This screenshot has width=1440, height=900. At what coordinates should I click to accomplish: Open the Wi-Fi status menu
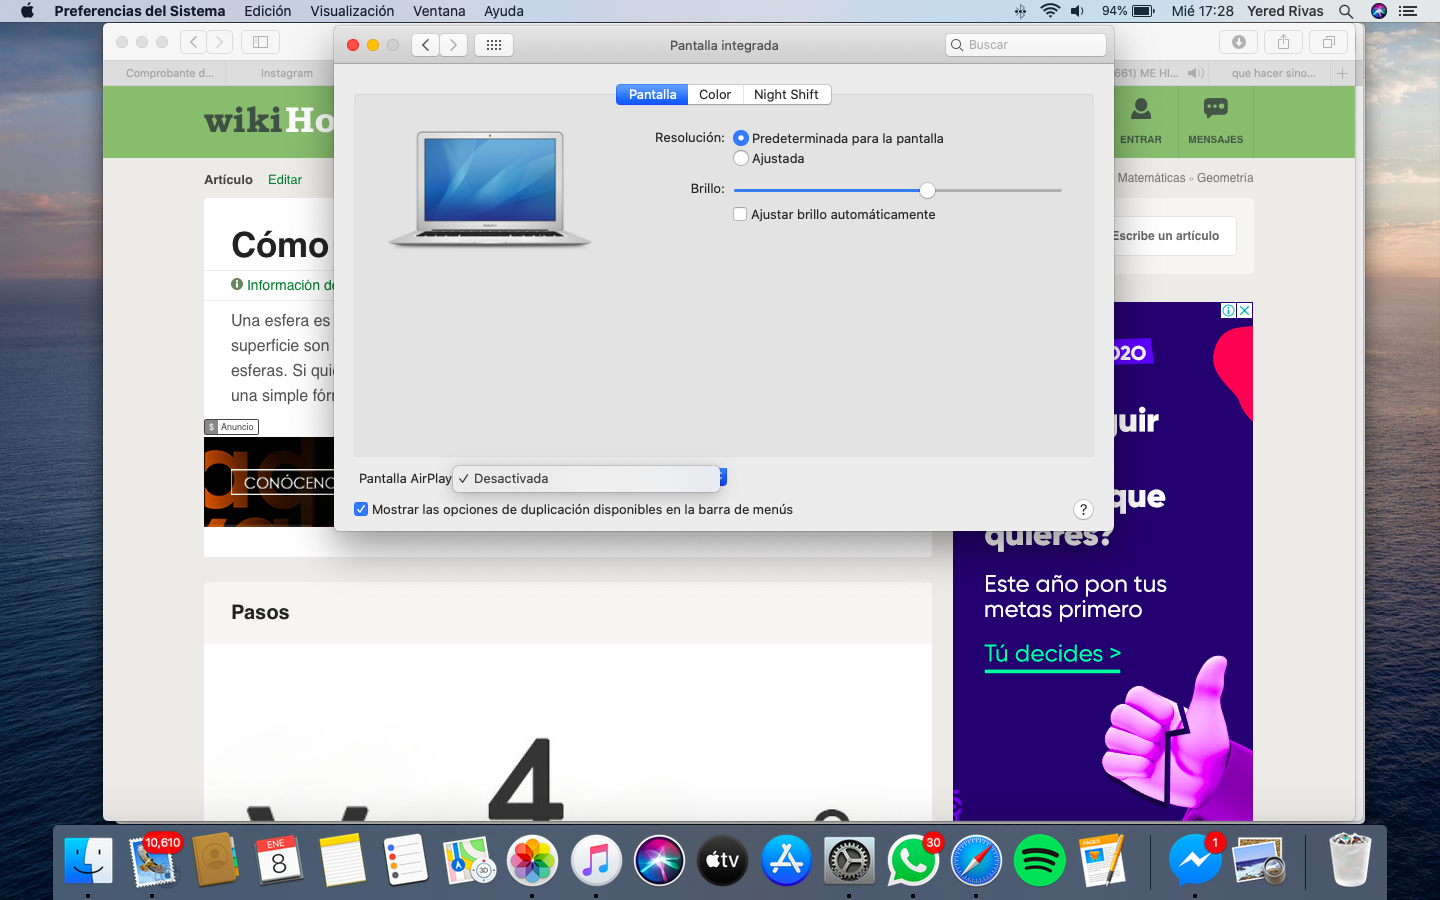1050,11
